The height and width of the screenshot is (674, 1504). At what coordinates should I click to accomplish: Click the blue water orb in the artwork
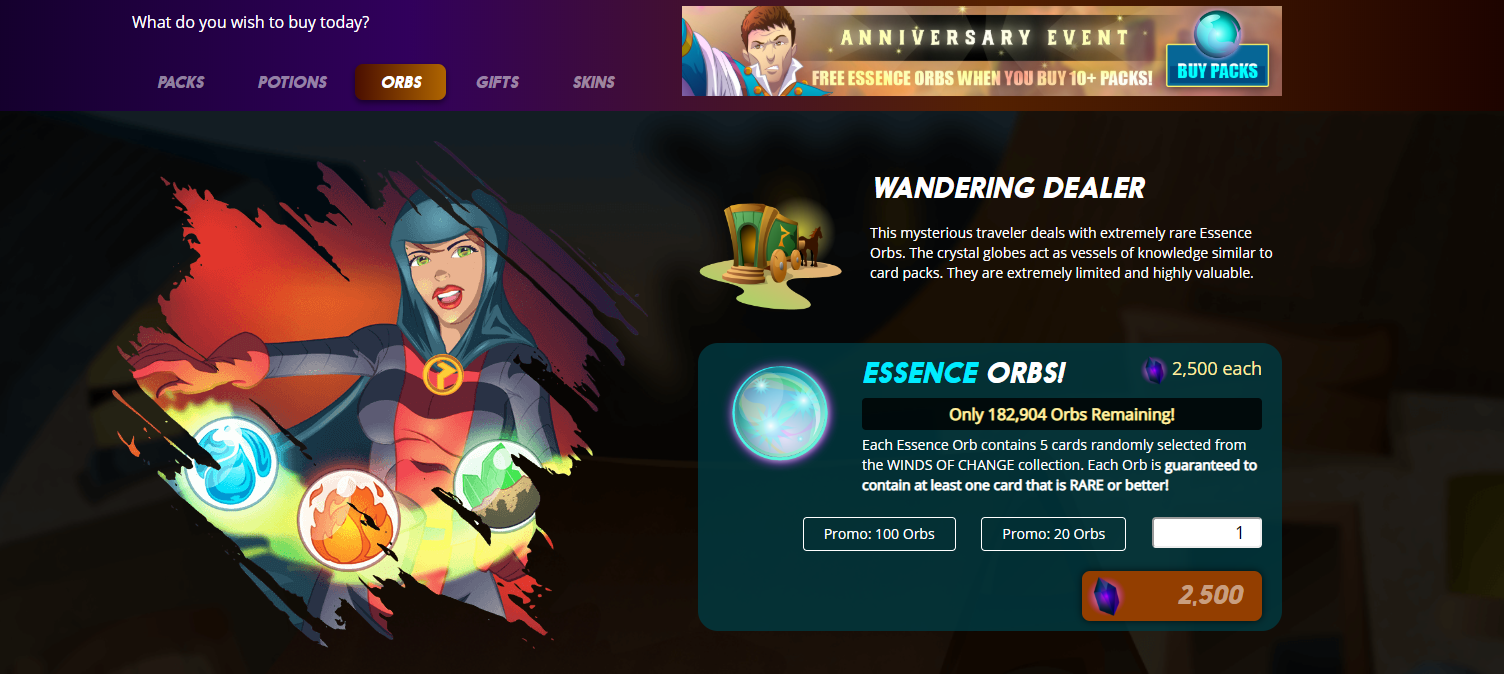click(232, 463)
